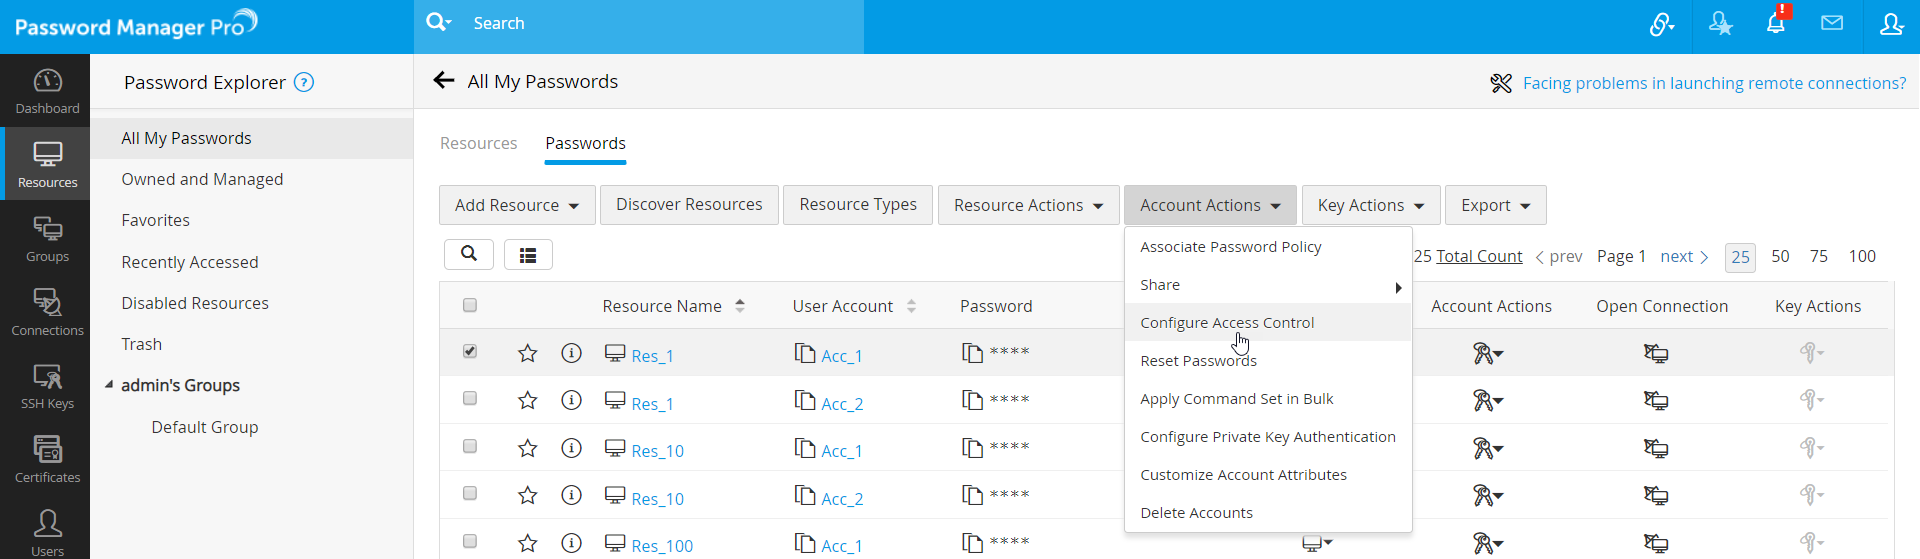
Task: Open the Key Actions dropdown button
Action: [1370, 205]
